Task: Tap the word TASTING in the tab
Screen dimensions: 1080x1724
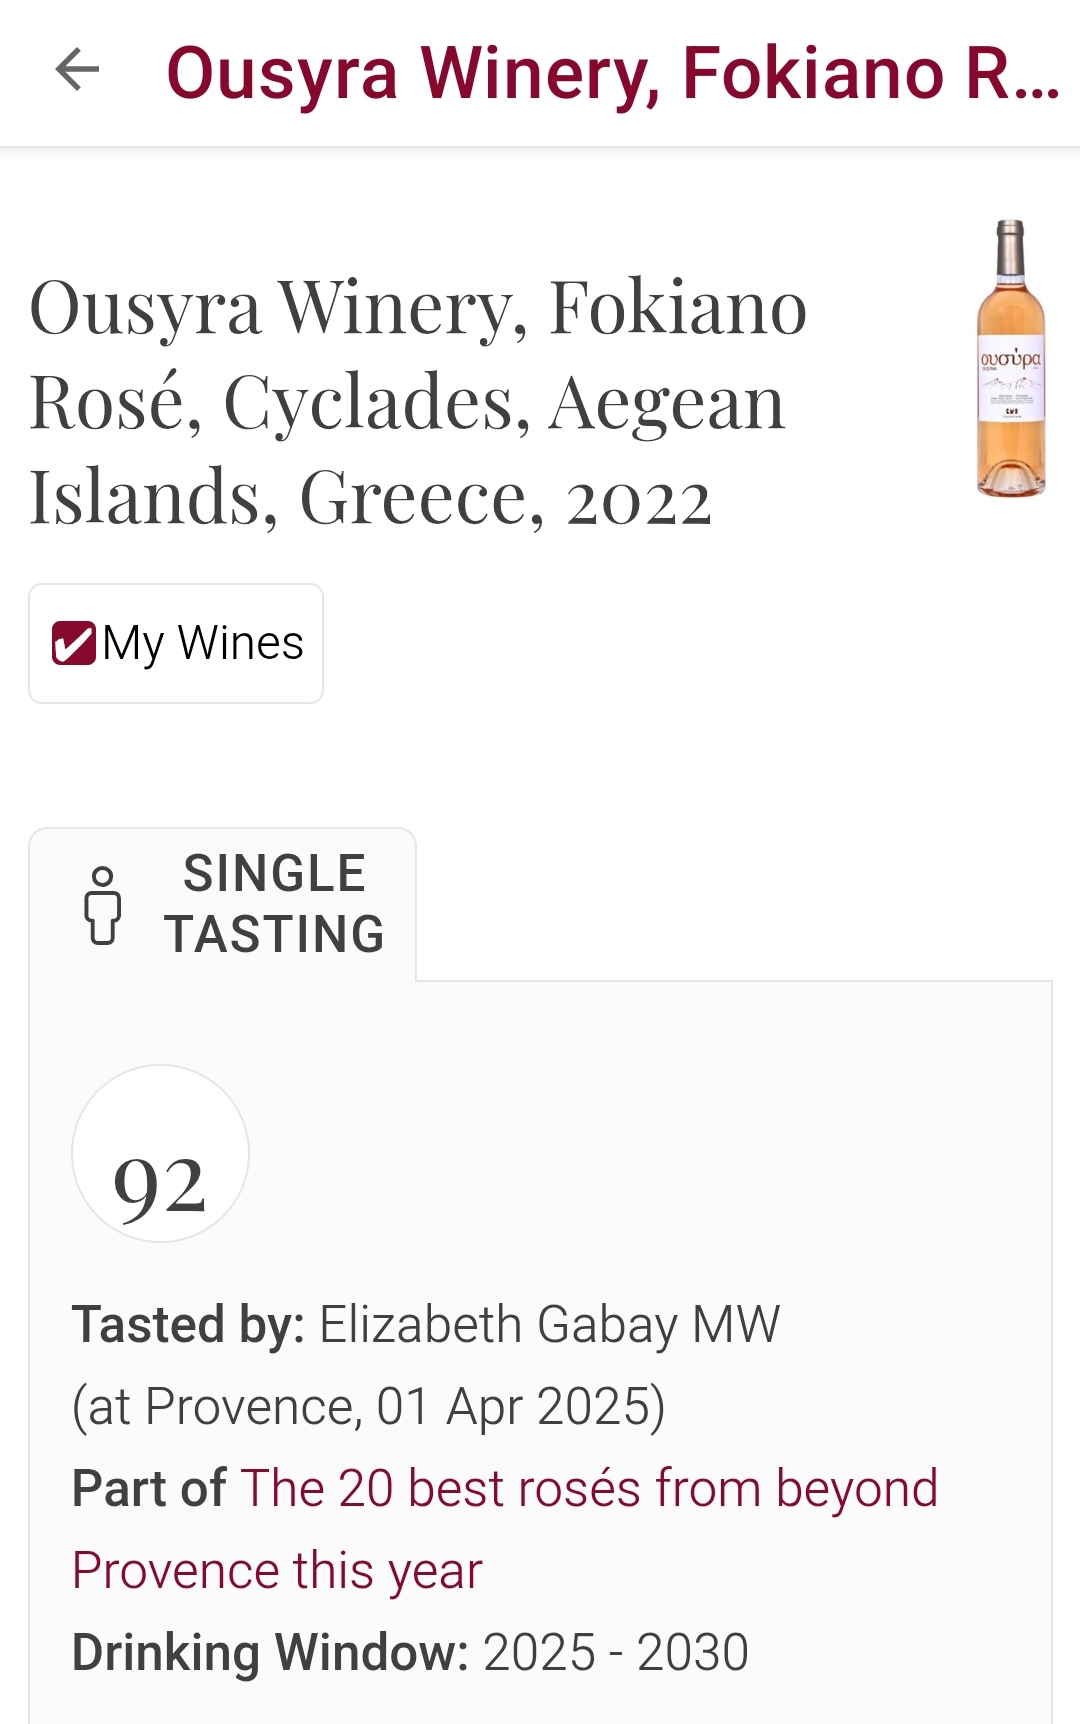Action: point(275,935)
